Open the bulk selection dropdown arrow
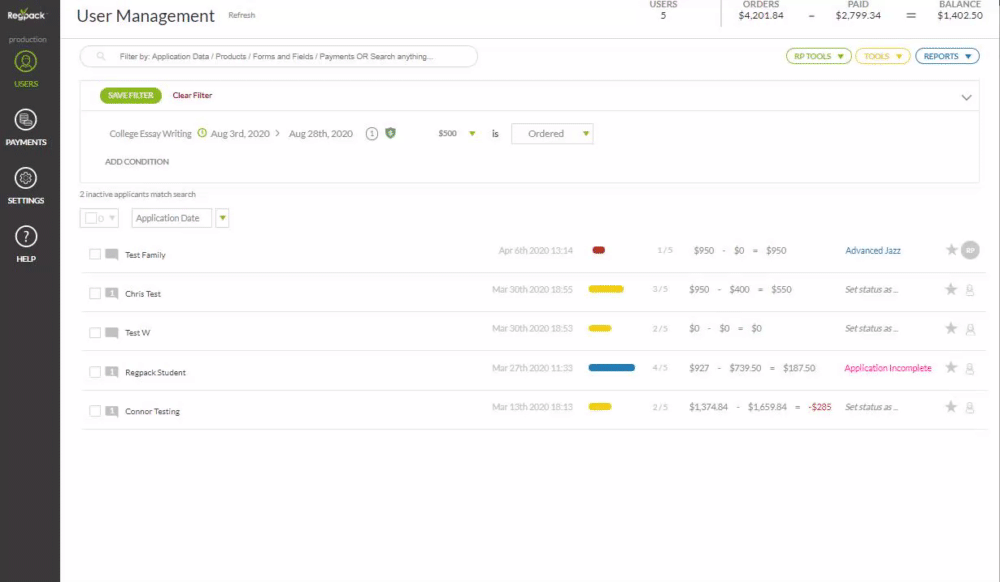This screenshot has height=582, width=1000. click(x=112, y=218)
